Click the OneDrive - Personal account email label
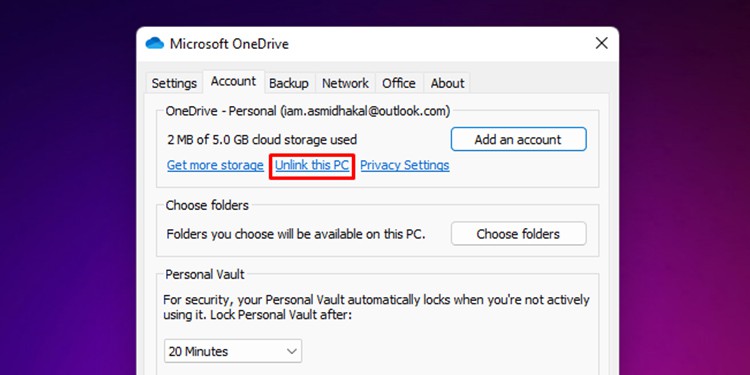Viewport: 750px width, 375px height. point(308,111)
